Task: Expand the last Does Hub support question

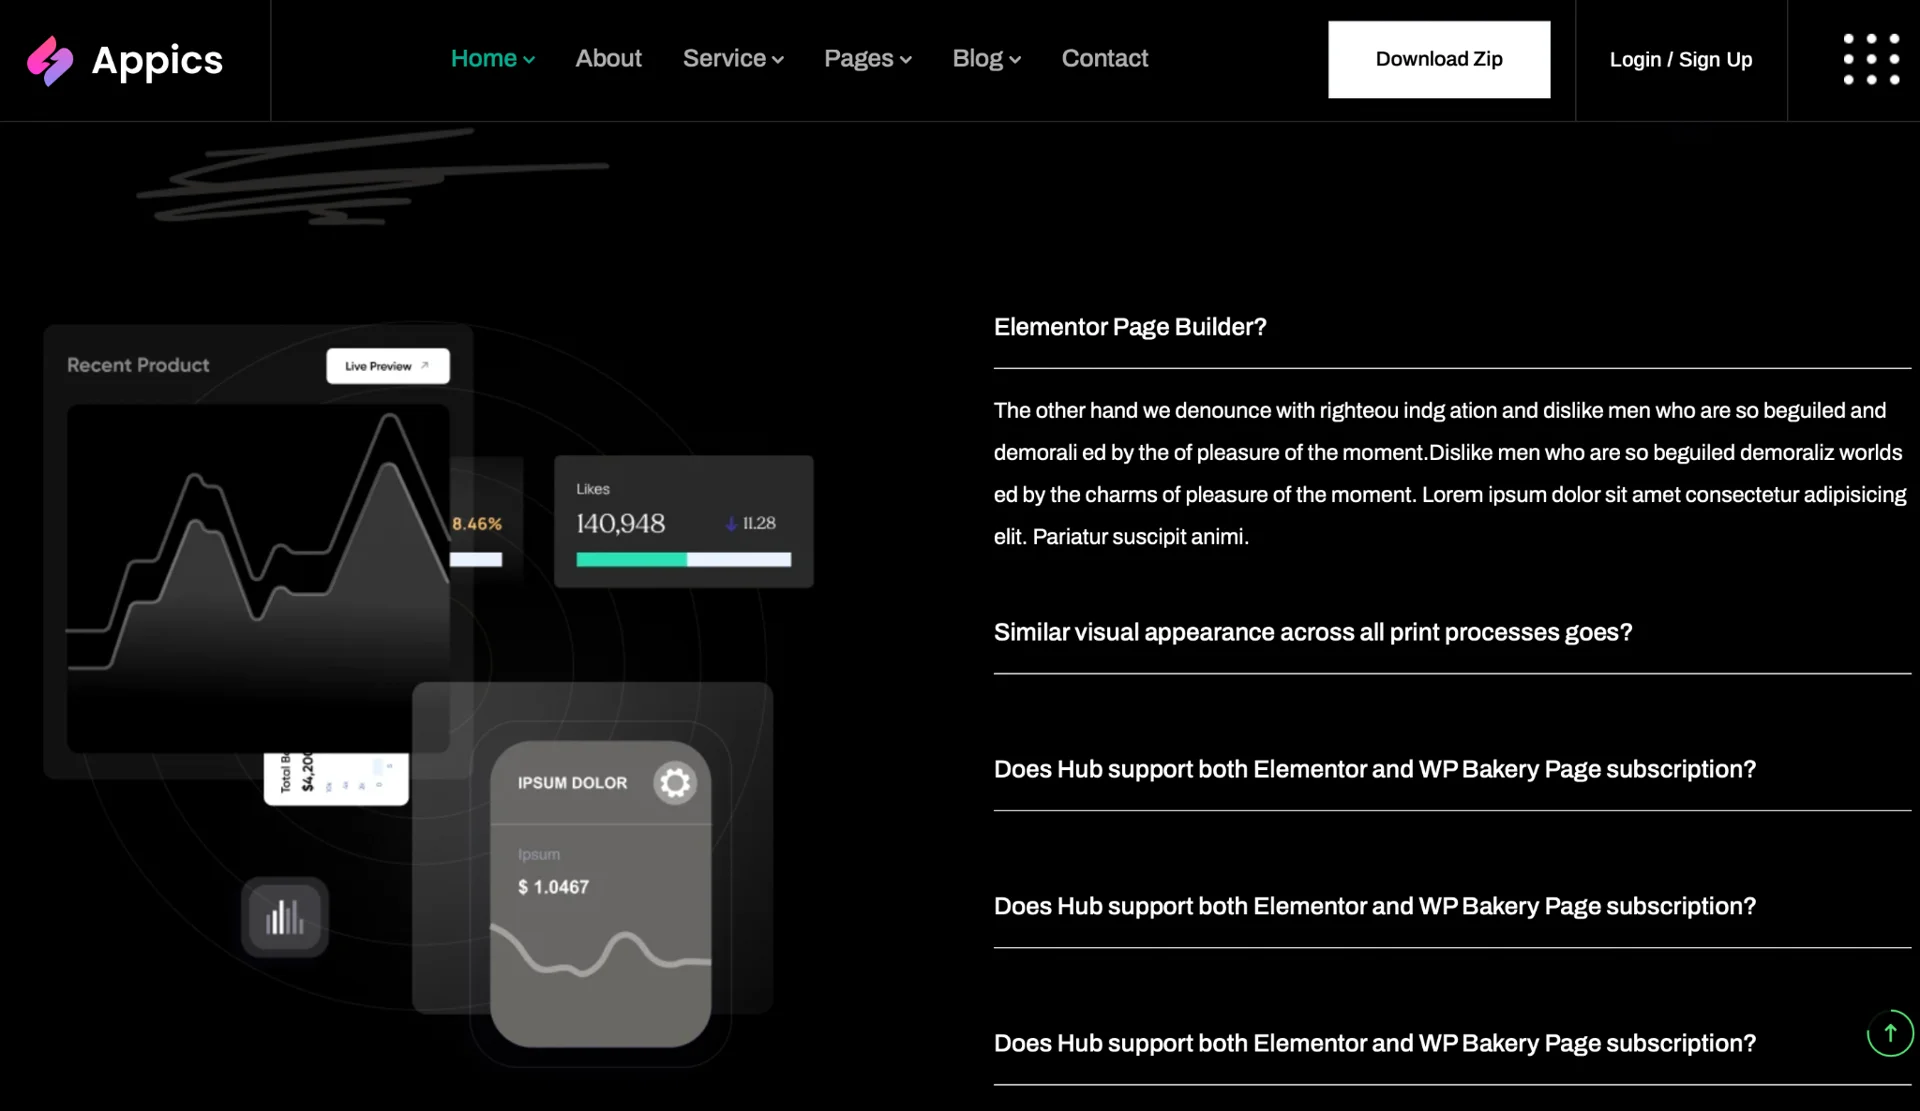Action: (1374, 1043)
